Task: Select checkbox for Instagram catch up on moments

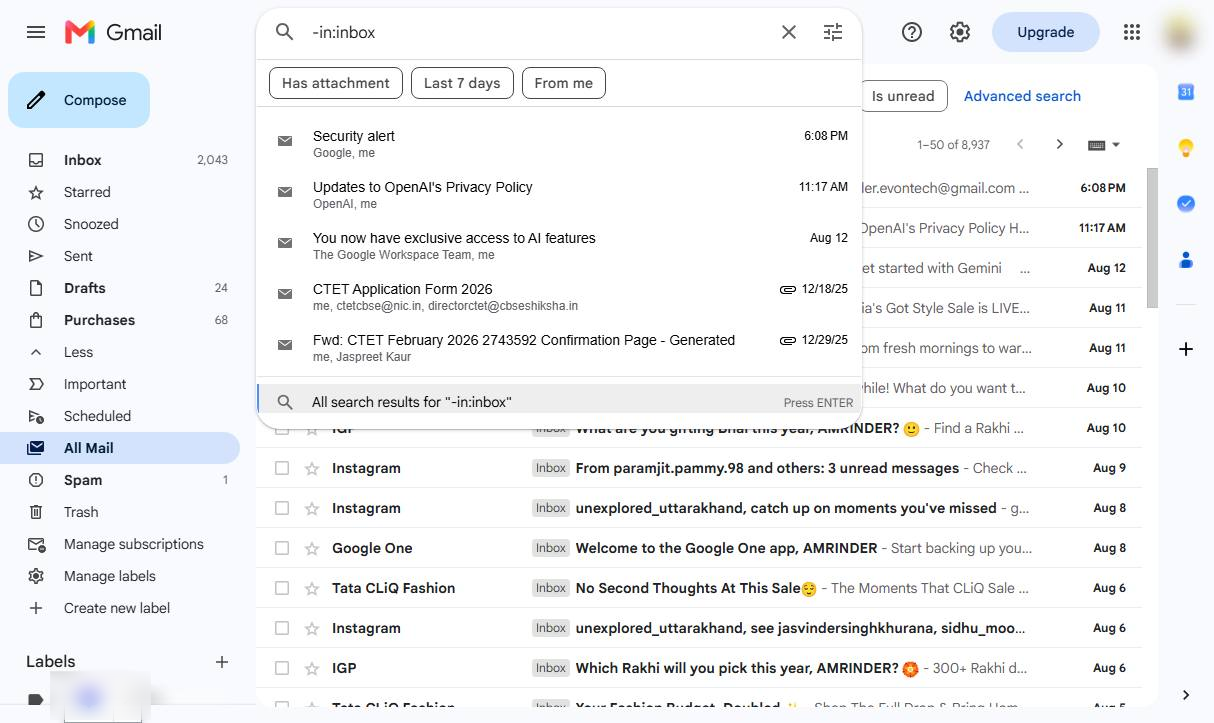Action: click(282, 508)
